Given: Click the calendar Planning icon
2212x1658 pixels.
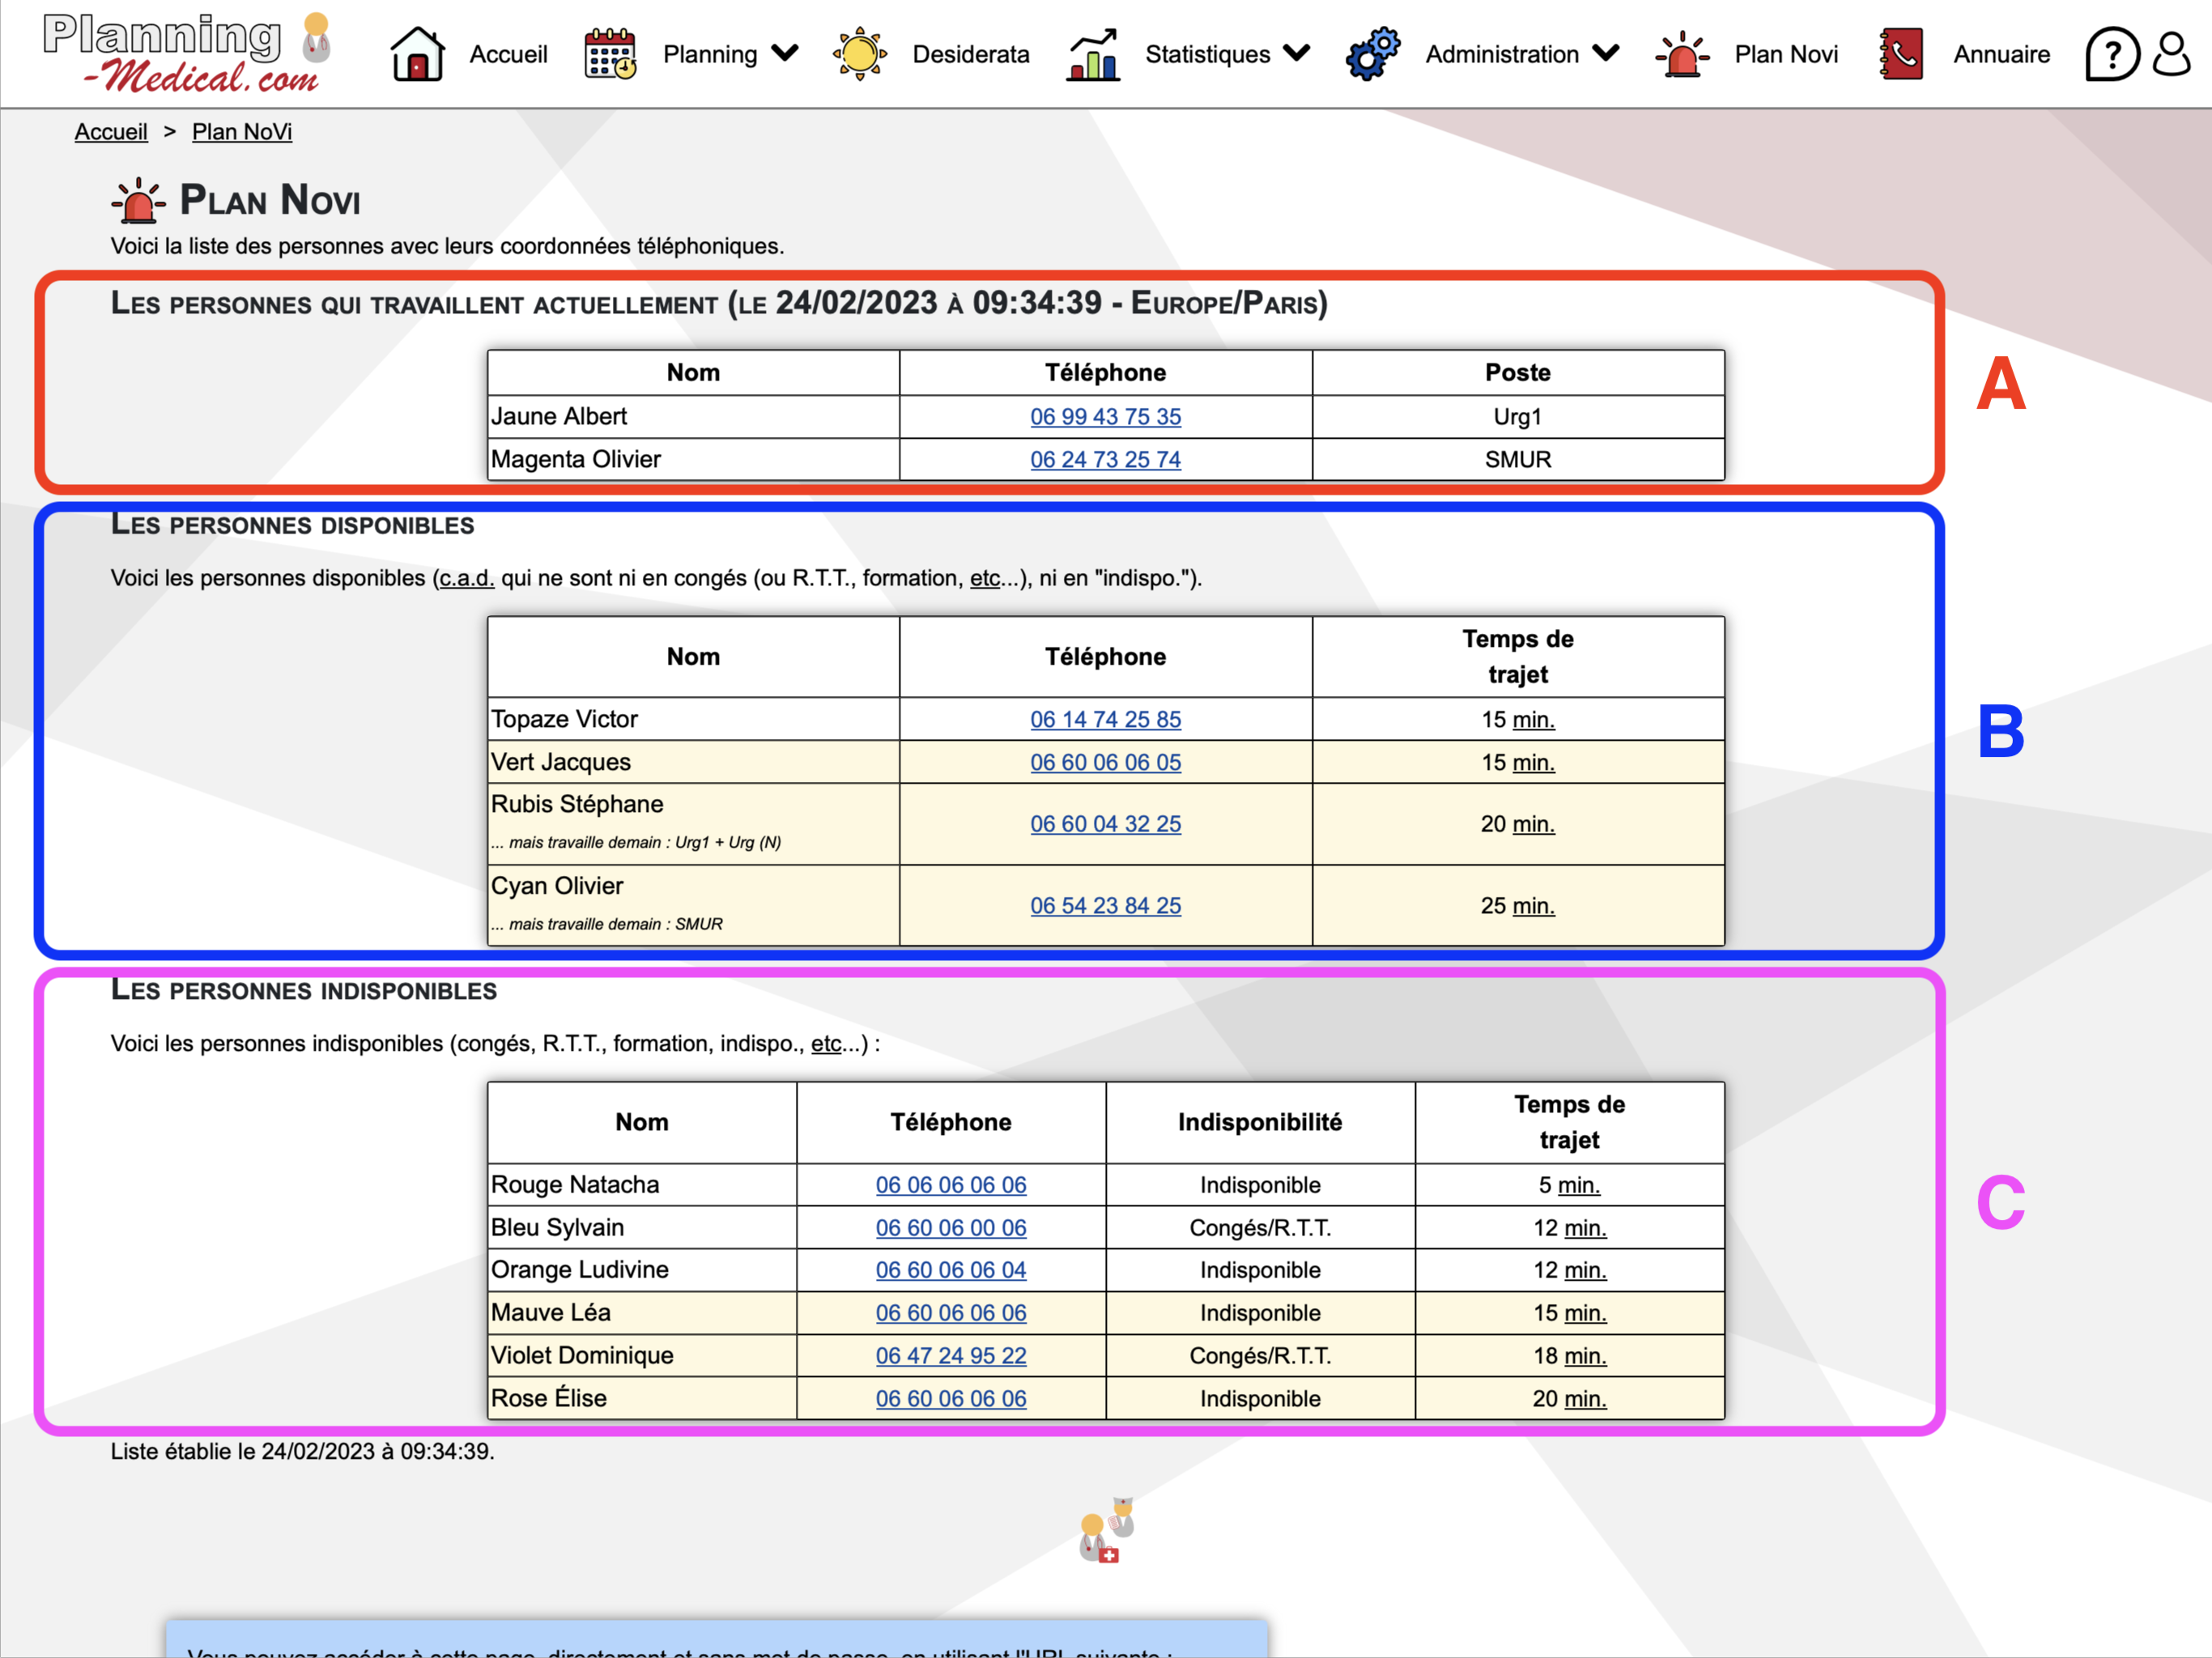Looking at the screenshot, I should pos(610,54).
